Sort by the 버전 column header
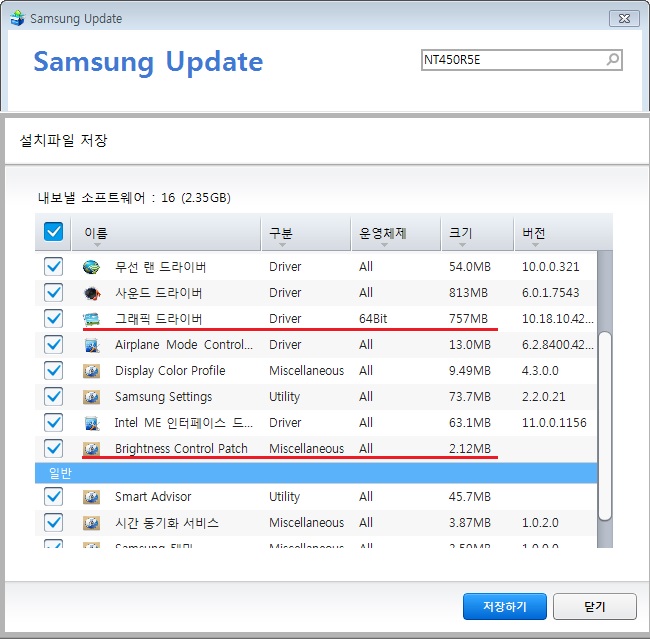Screen dimensions: 650x639 563,233
